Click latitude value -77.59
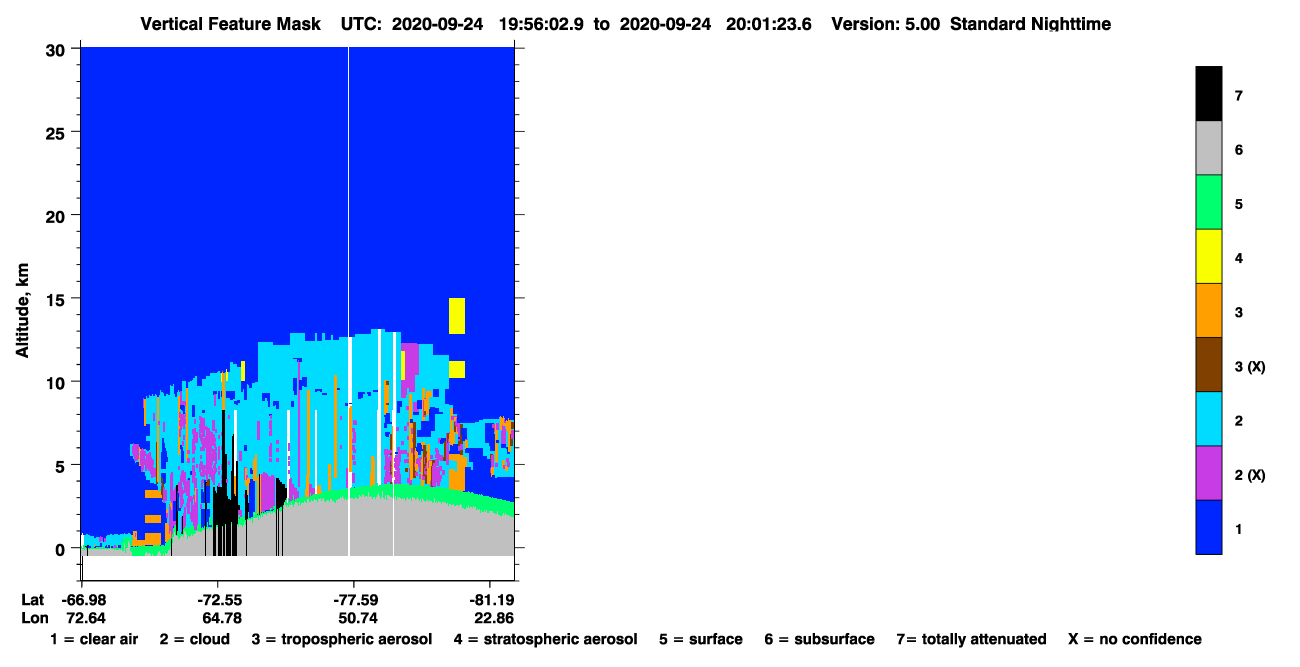The image size is (1300, 667). coord(355,600)
